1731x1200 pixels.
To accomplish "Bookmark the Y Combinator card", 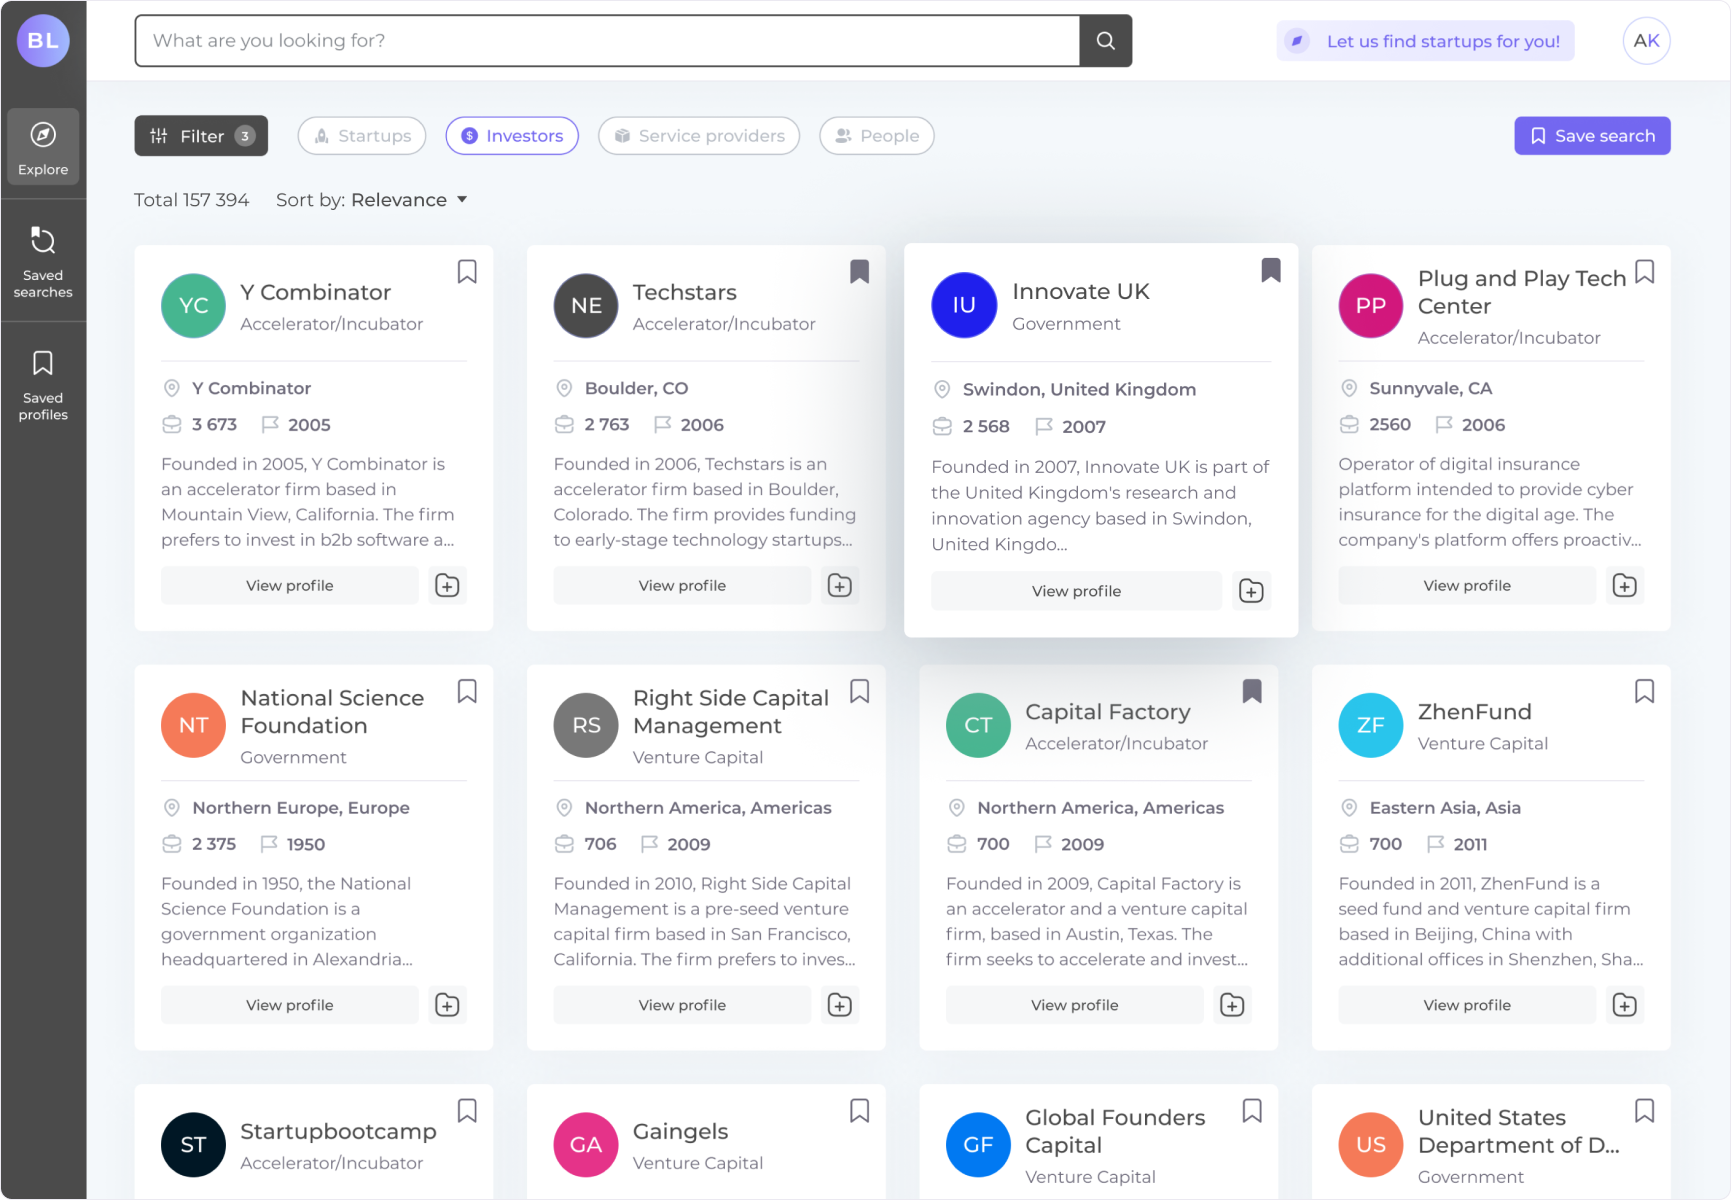I will 467,272.
